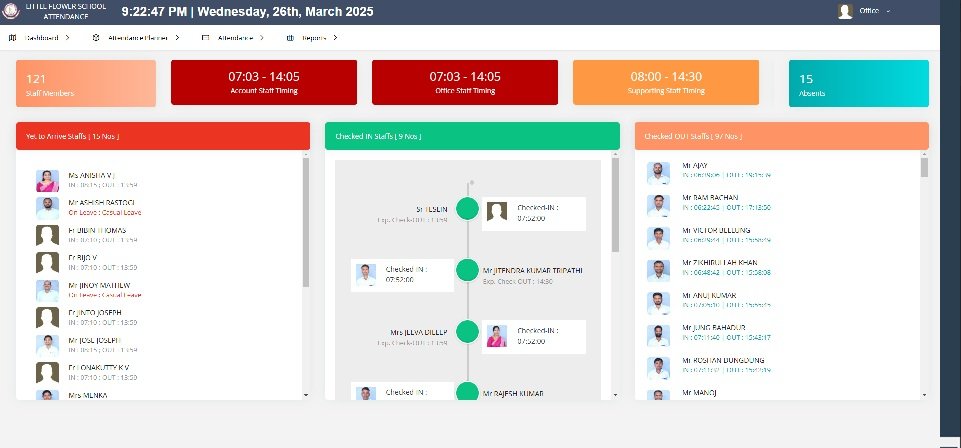Click Sr Teslin's Checked-IN 07:52:00 card
This screenshot has height=448, width=961.
[533, 213]
